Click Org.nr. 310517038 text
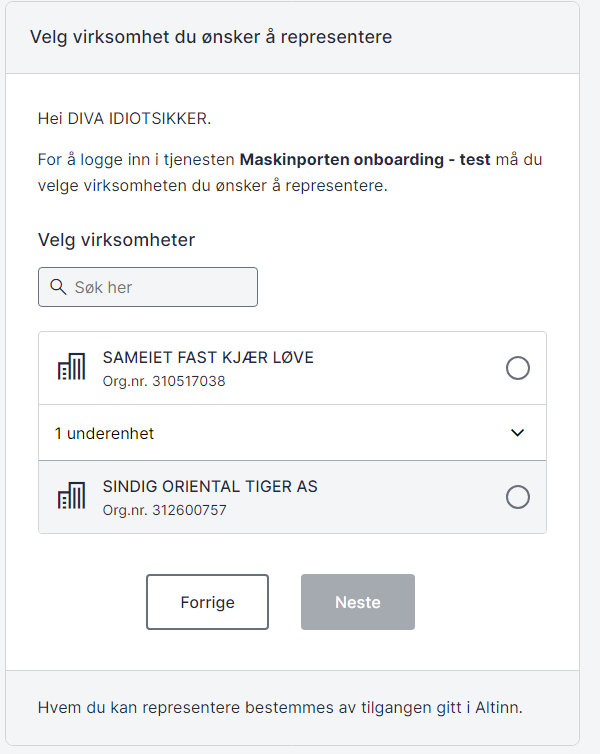Screen dimensions: 600x754 point(164,381)
